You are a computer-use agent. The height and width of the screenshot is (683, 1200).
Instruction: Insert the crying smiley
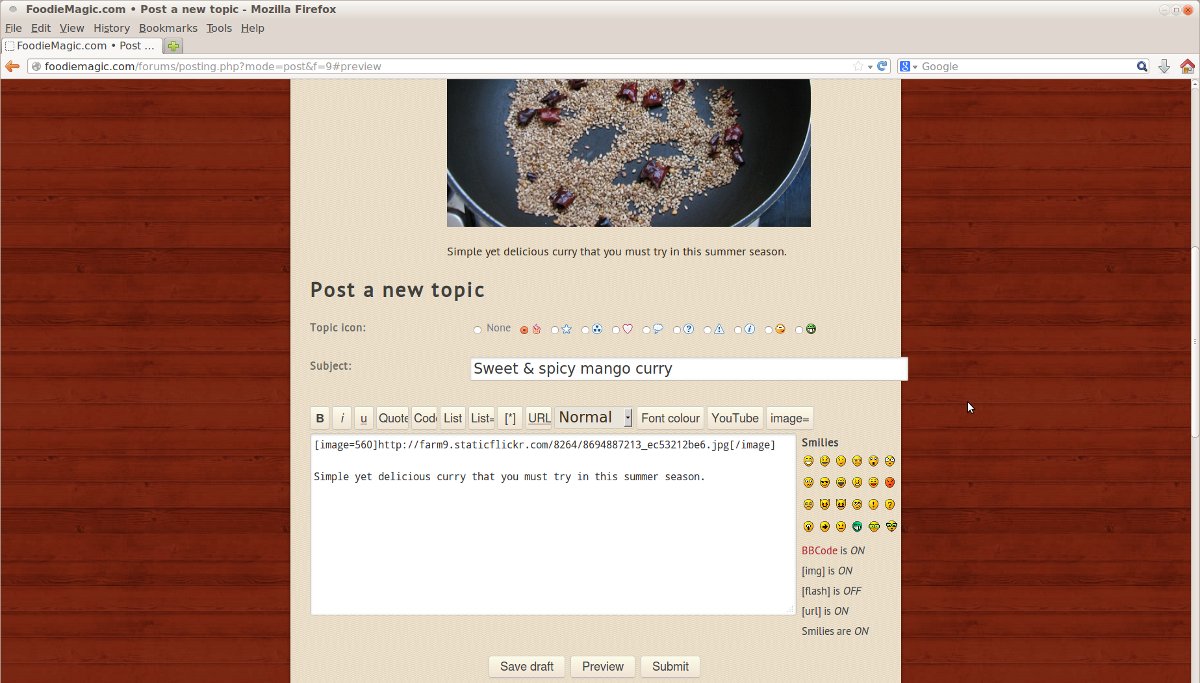[808, 504]
